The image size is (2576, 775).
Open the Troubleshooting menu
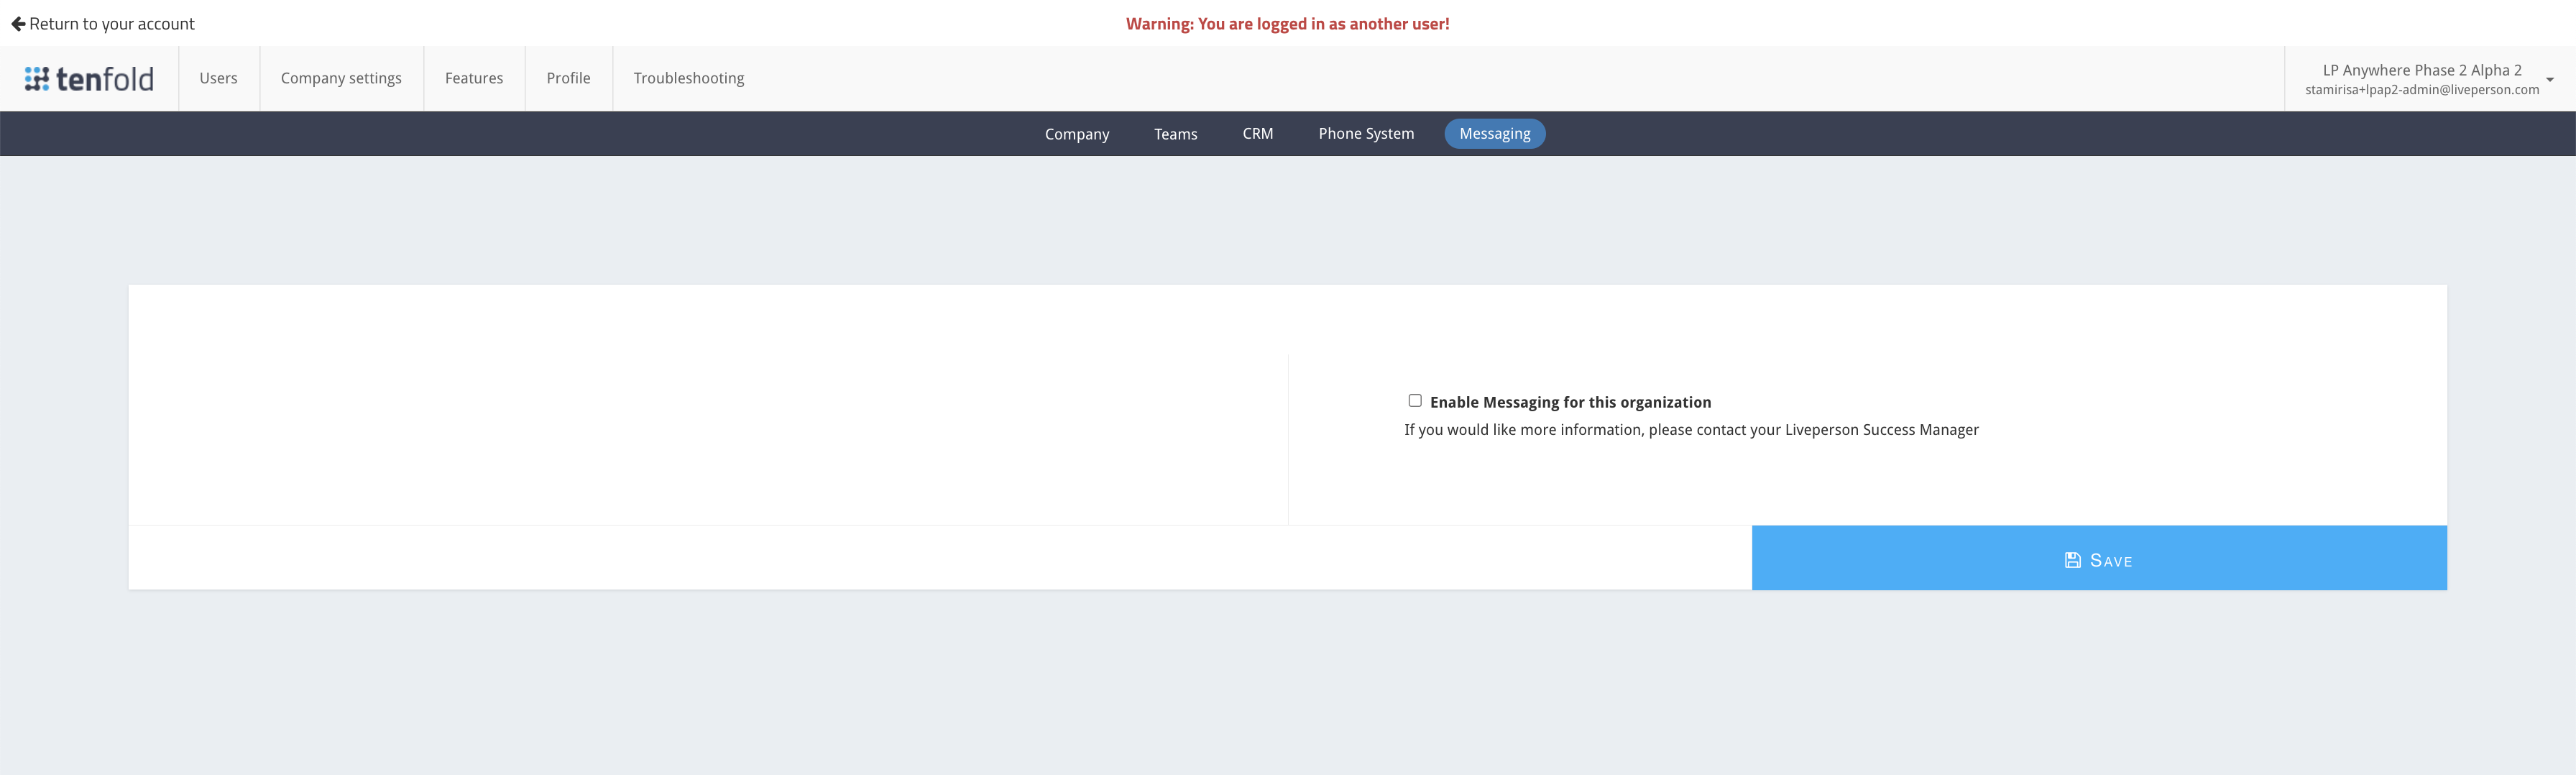[x=688, y=77]
